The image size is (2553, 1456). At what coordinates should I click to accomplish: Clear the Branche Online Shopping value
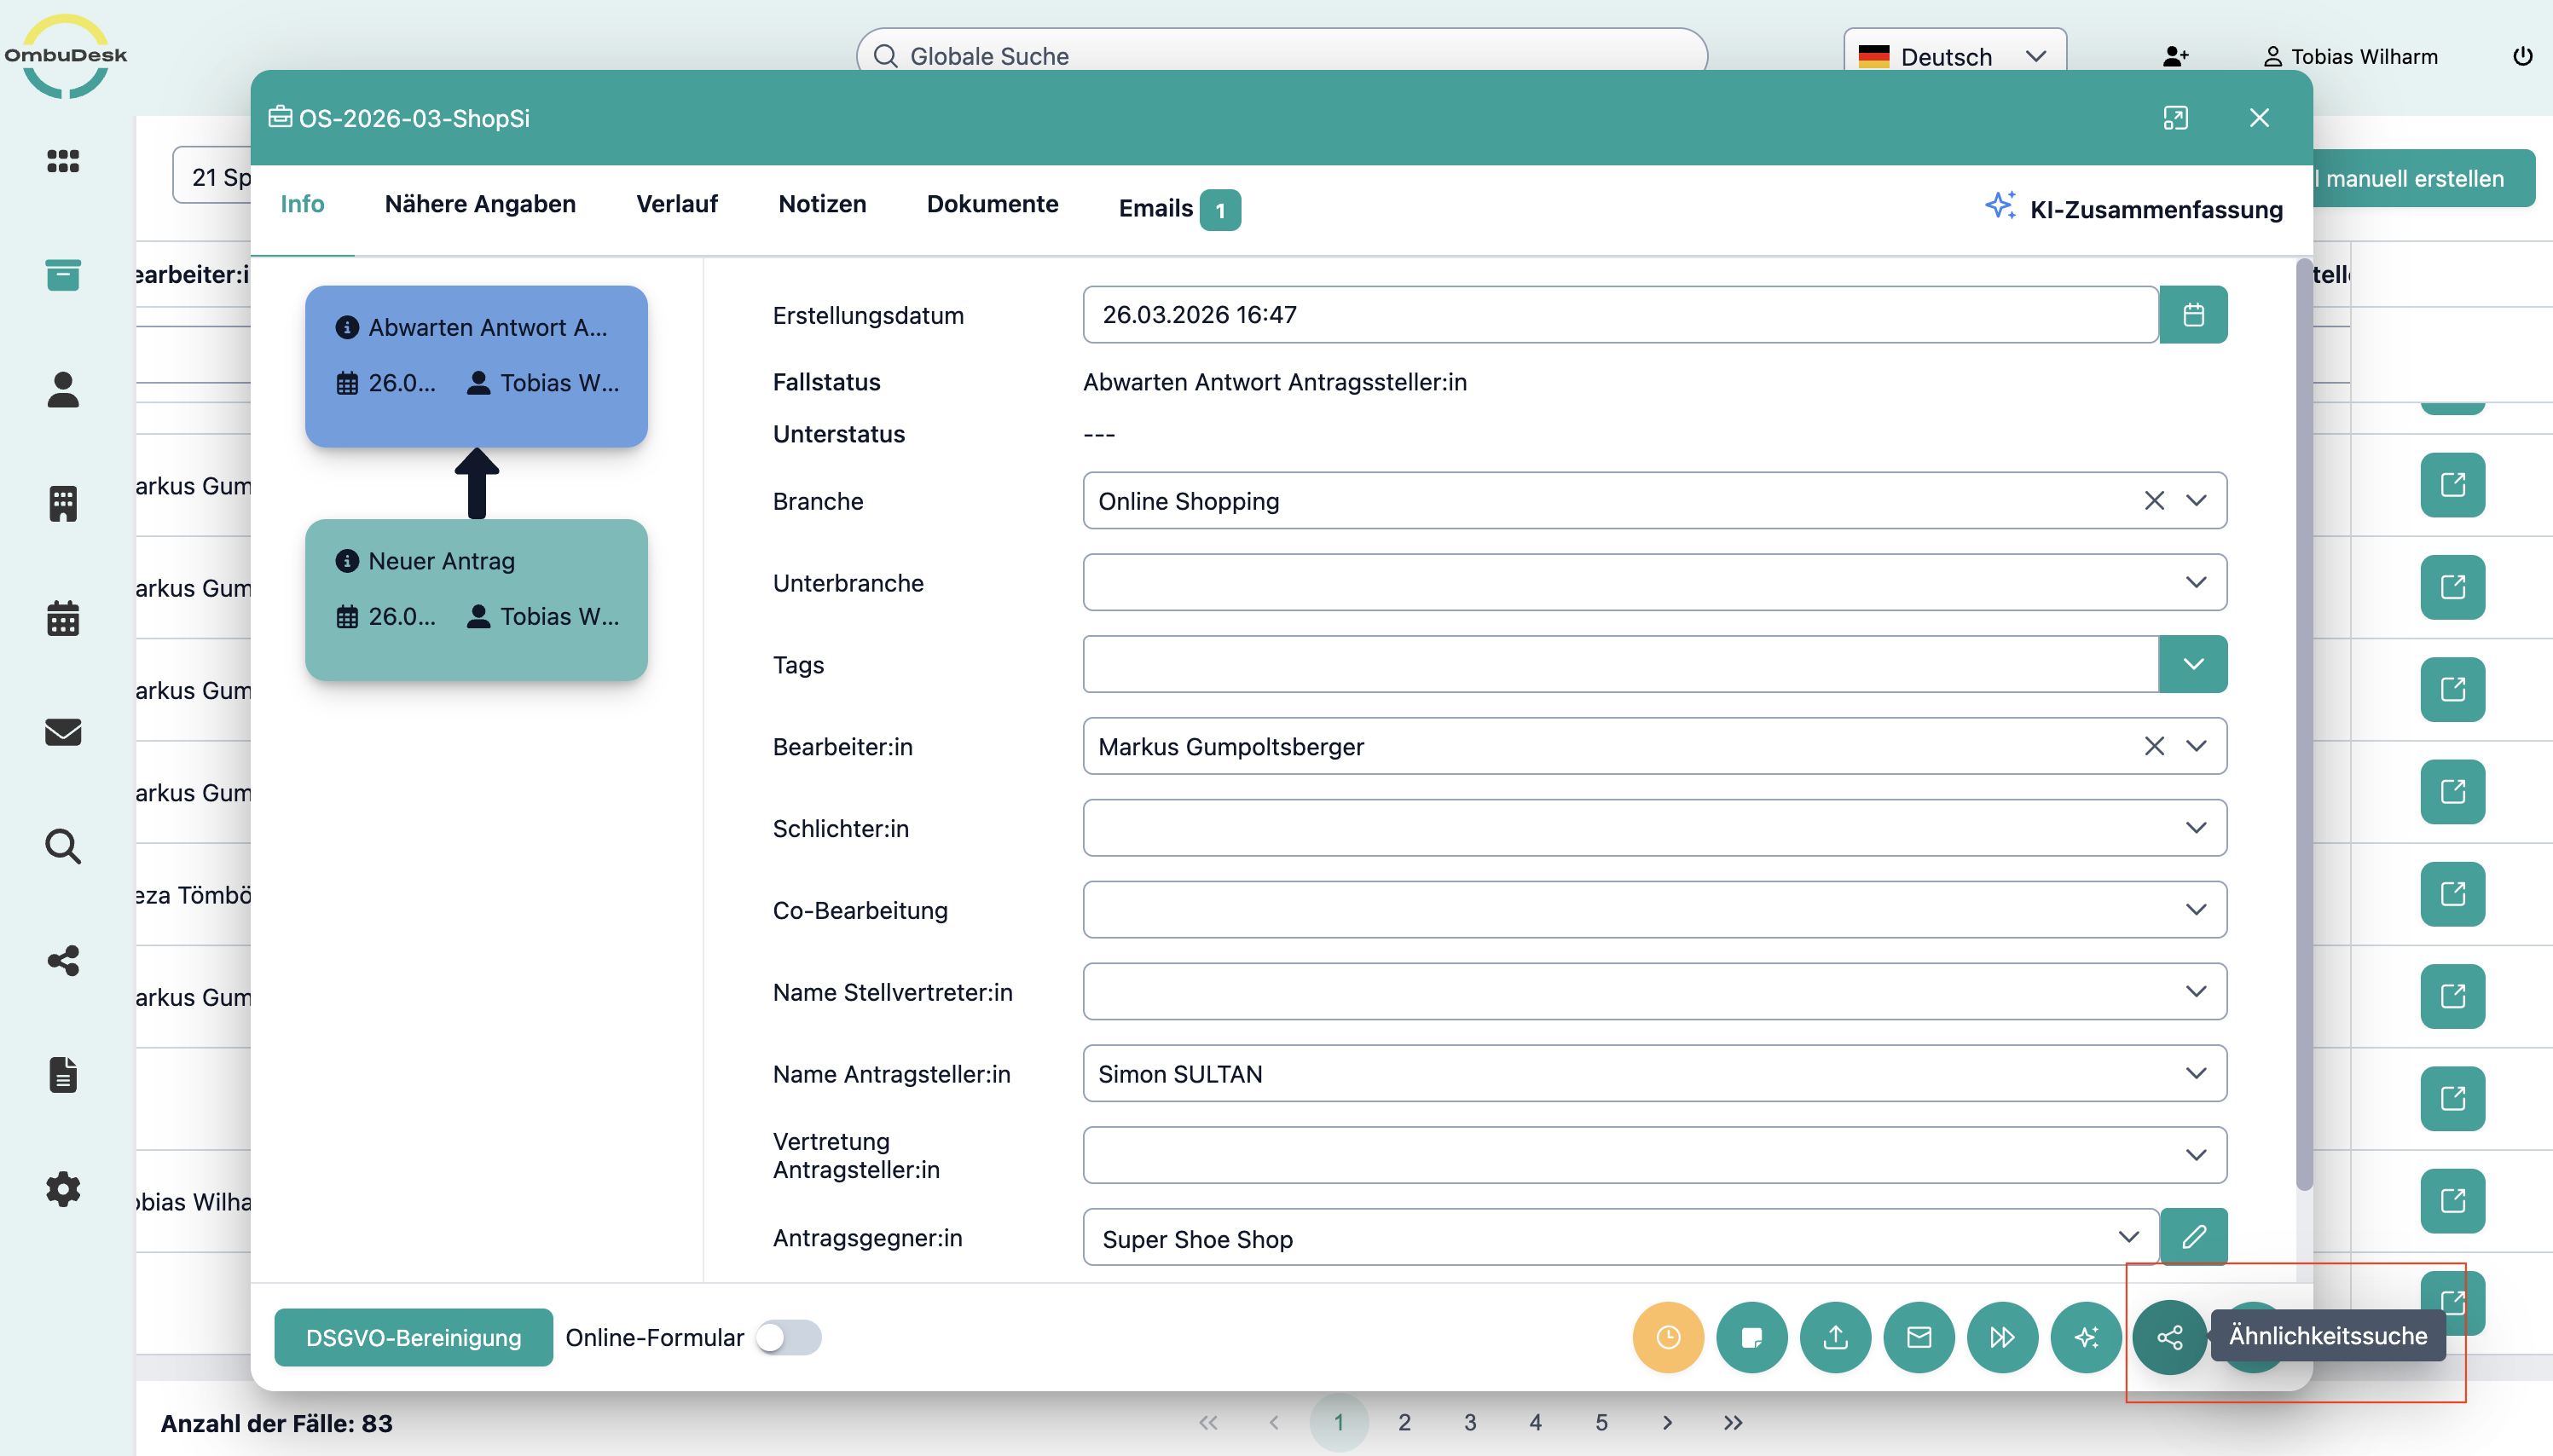pyautogui.click(x=2154, y=501)
